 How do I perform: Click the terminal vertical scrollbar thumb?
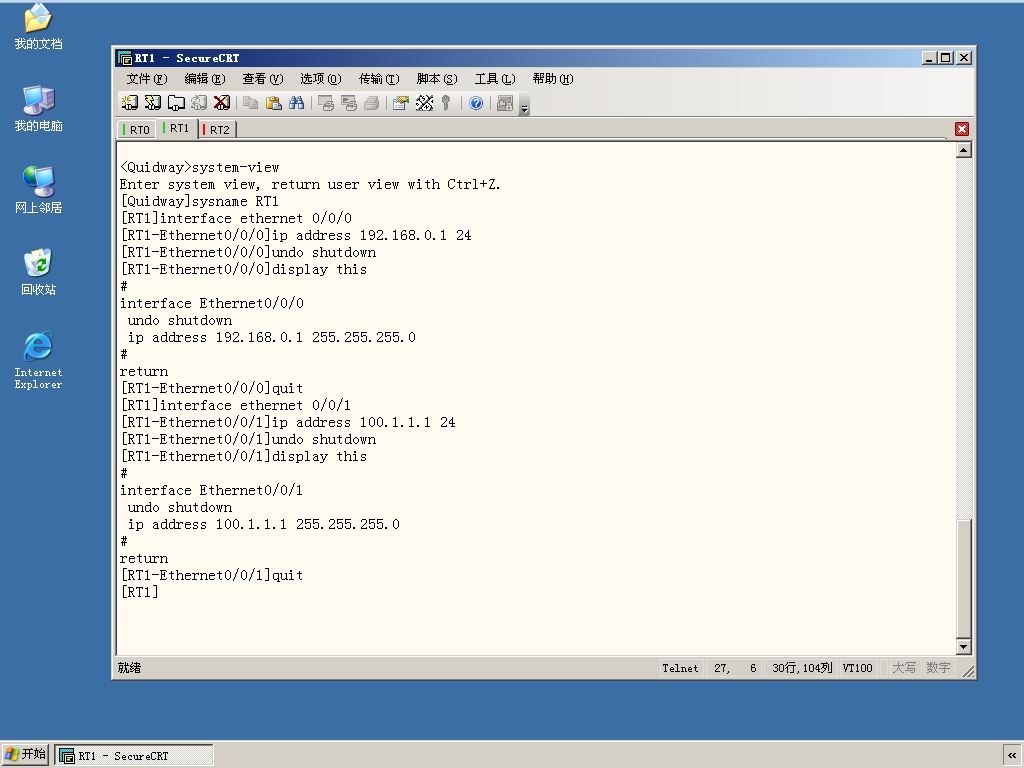963,577
